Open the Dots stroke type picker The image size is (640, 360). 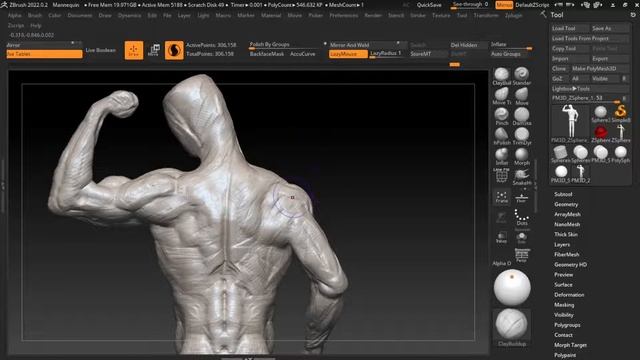pos(522,216)
